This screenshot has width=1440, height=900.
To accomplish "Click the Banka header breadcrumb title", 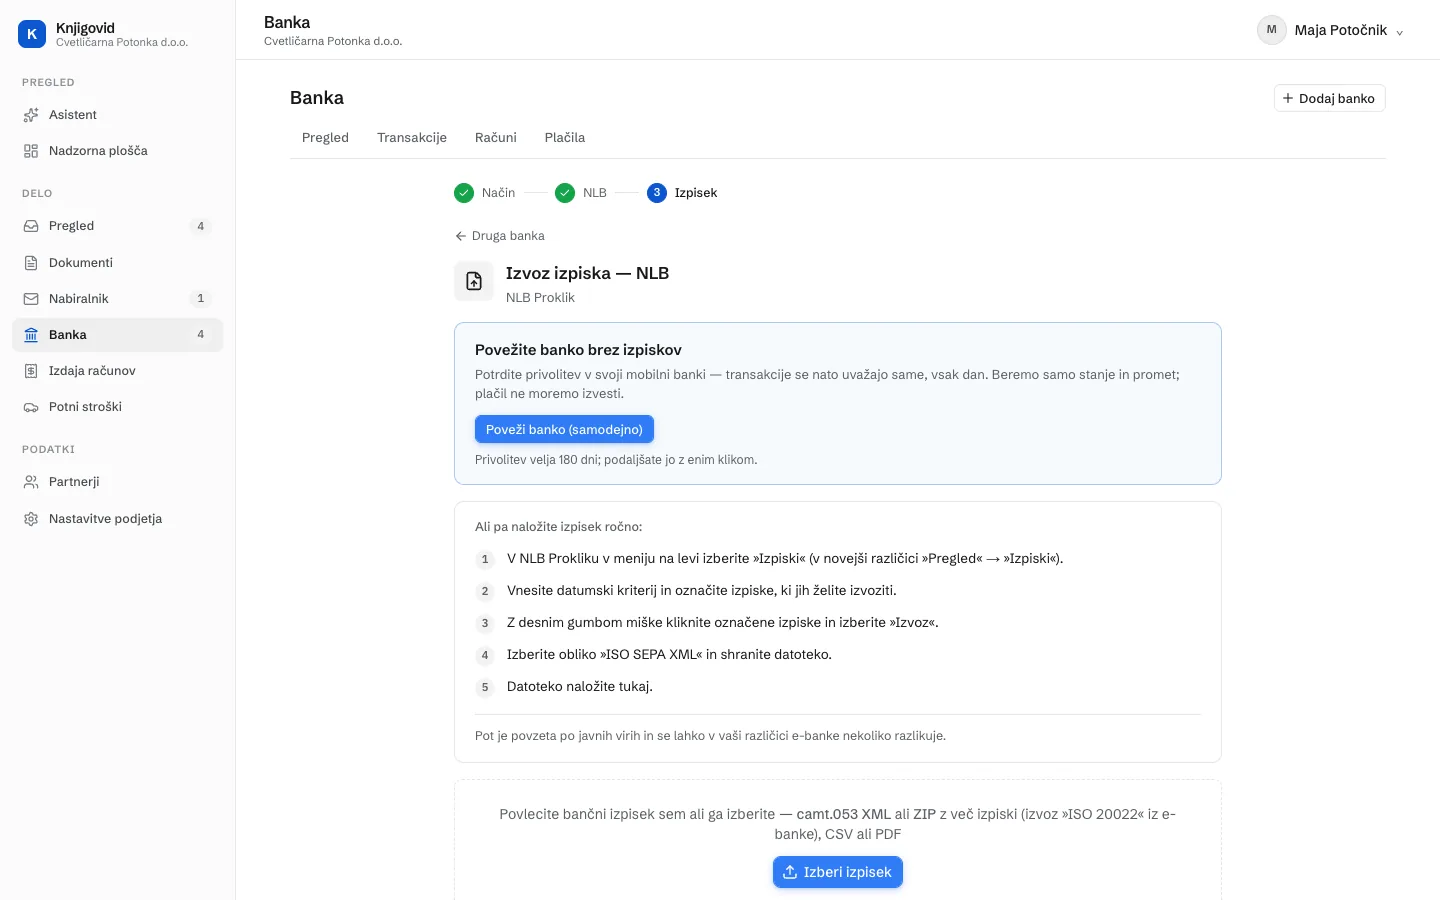I will [287, 22].
